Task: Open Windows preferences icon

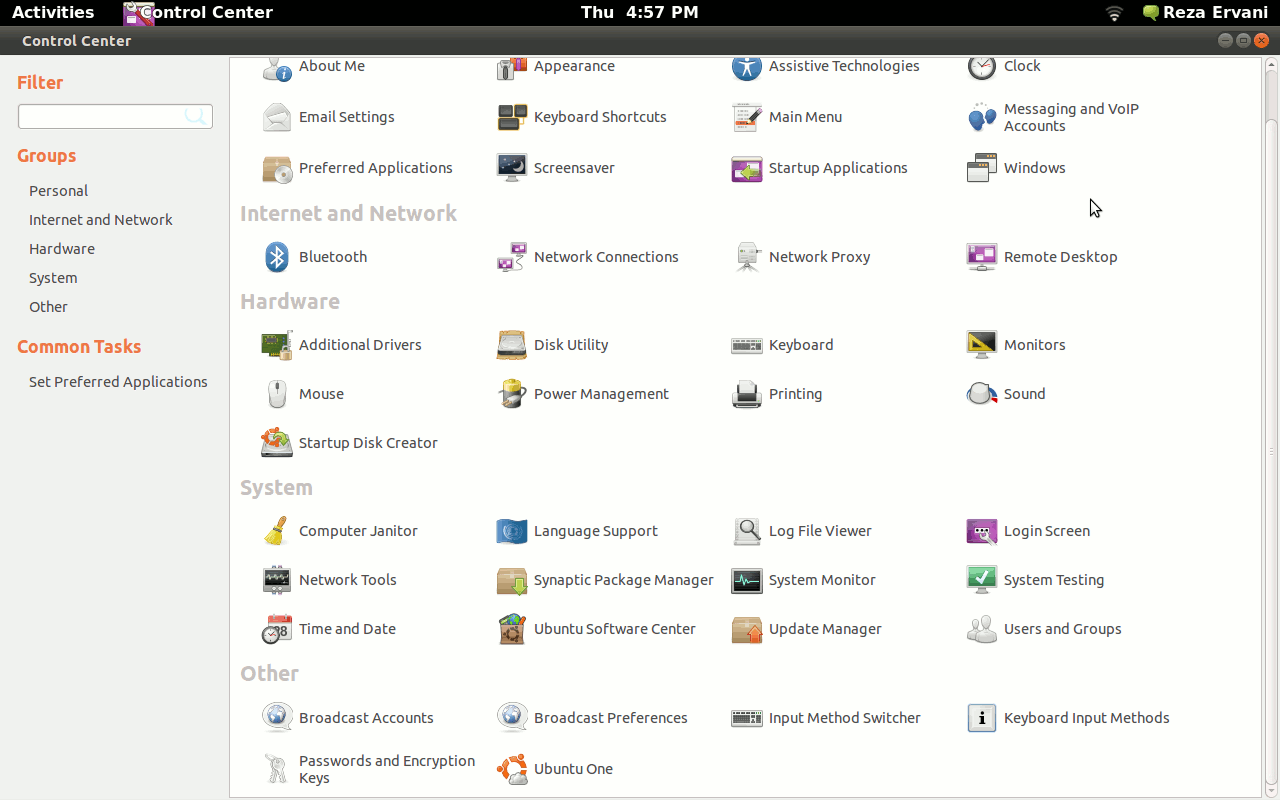Action: [x=982, y=168]
